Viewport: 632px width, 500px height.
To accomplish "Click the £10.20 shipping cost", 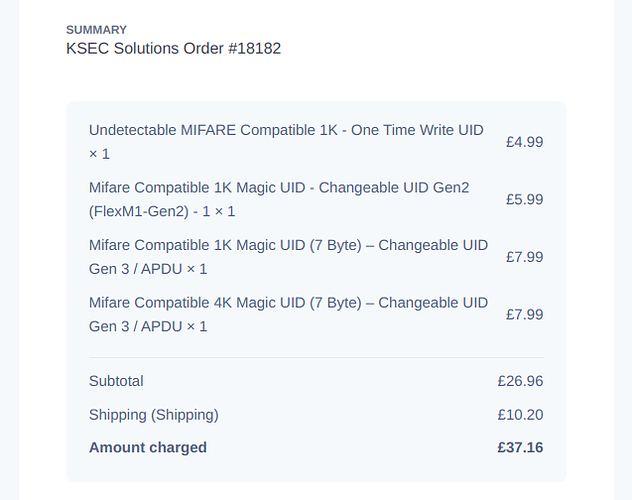I will 520,415.
